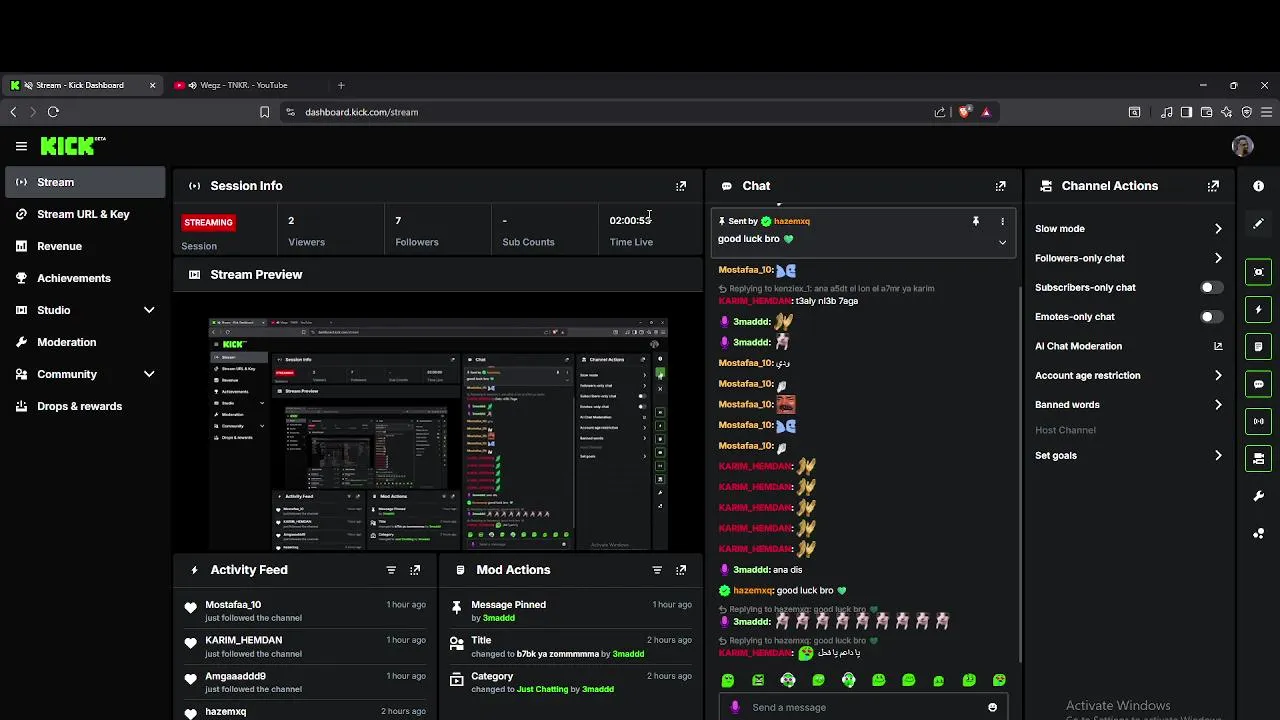1280x720 pixels.
Task: Pop out the Mod Actions panel
Action: point(681,570)
